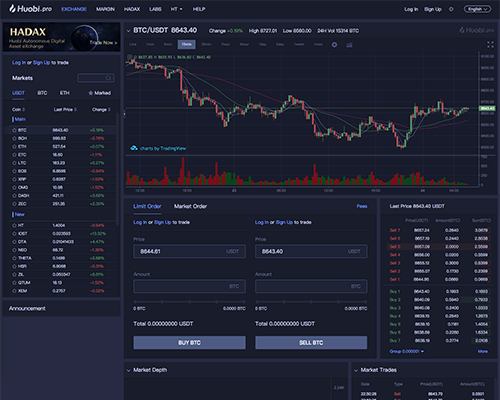The image size is (500, 400).
Task: Star the QTUM row
Action: coord(14,283)
